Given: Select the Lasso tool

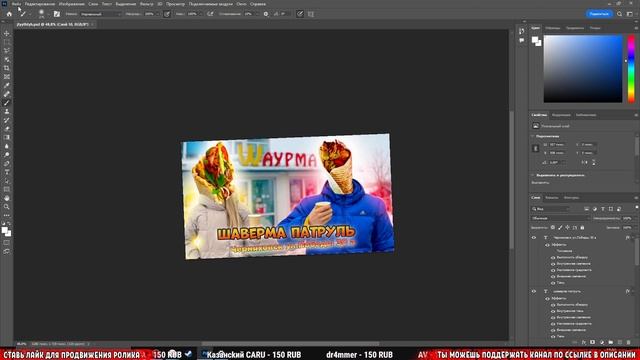Looking at the screenshot, I should pos(7,51).
